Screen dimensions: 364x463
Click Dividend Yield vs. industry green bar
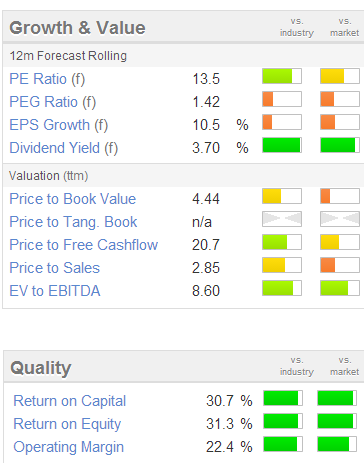[282, 145]
